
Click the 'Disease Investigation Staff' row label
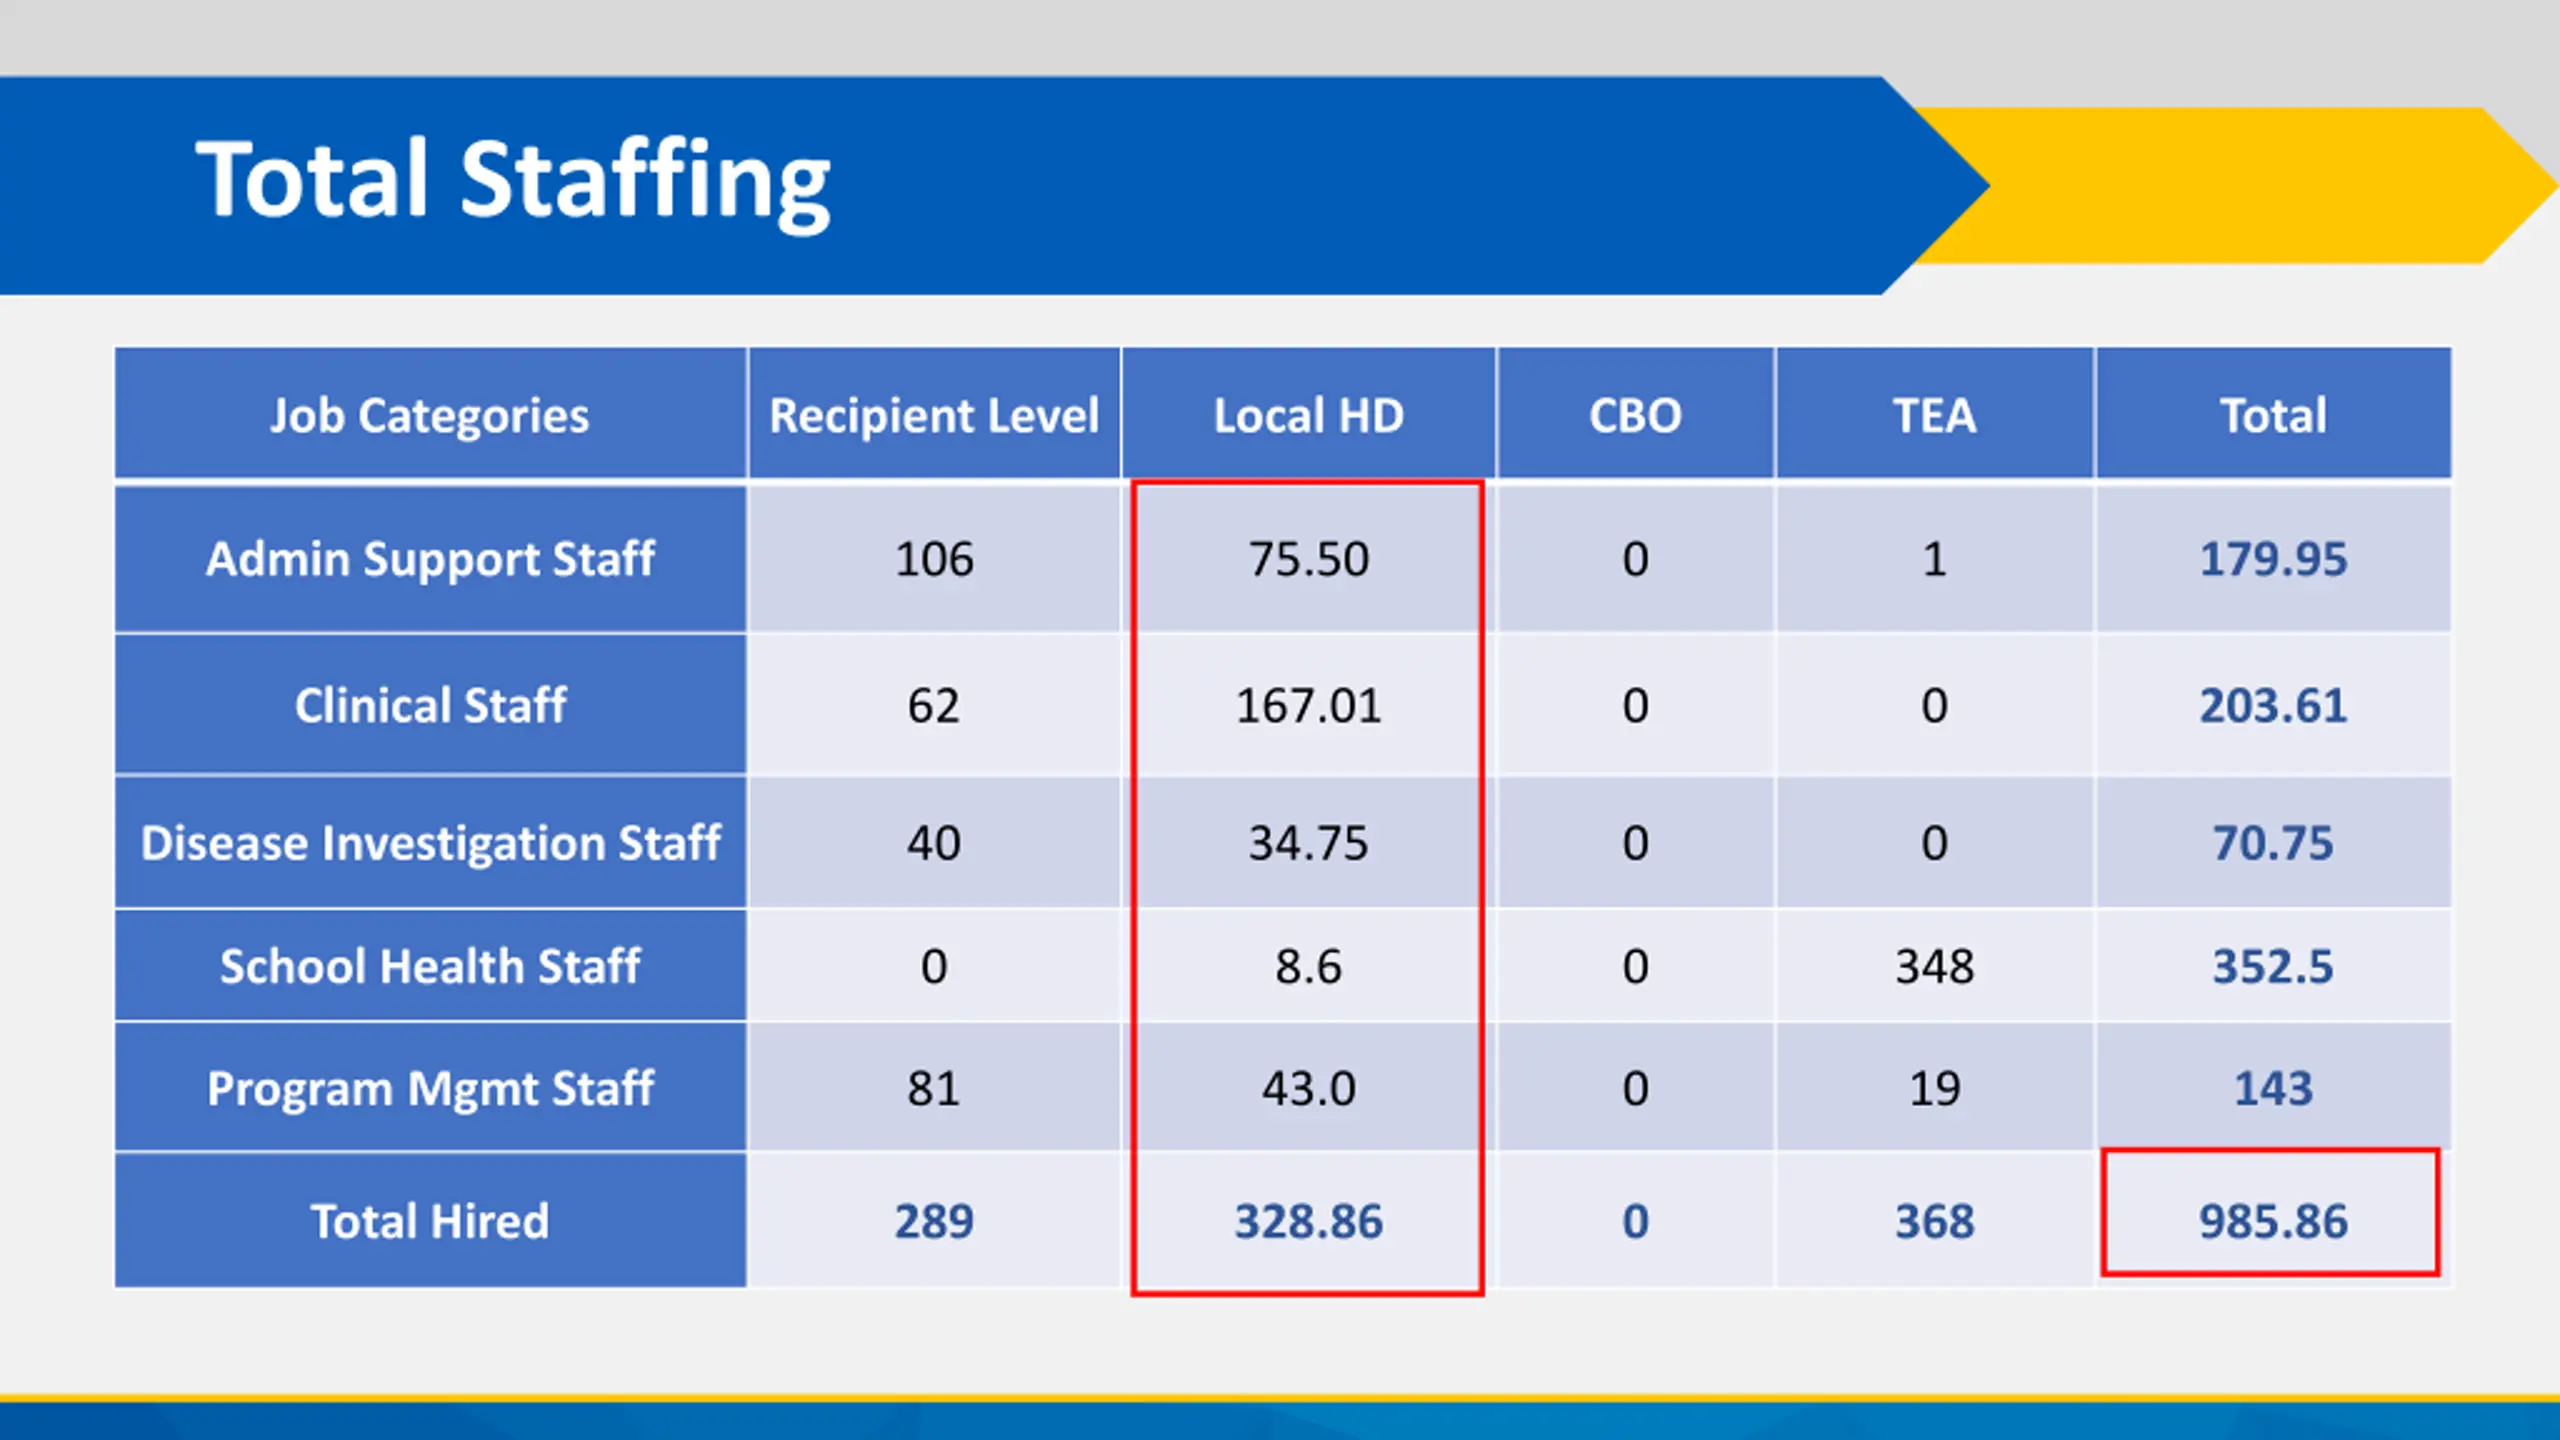[430, 842]
